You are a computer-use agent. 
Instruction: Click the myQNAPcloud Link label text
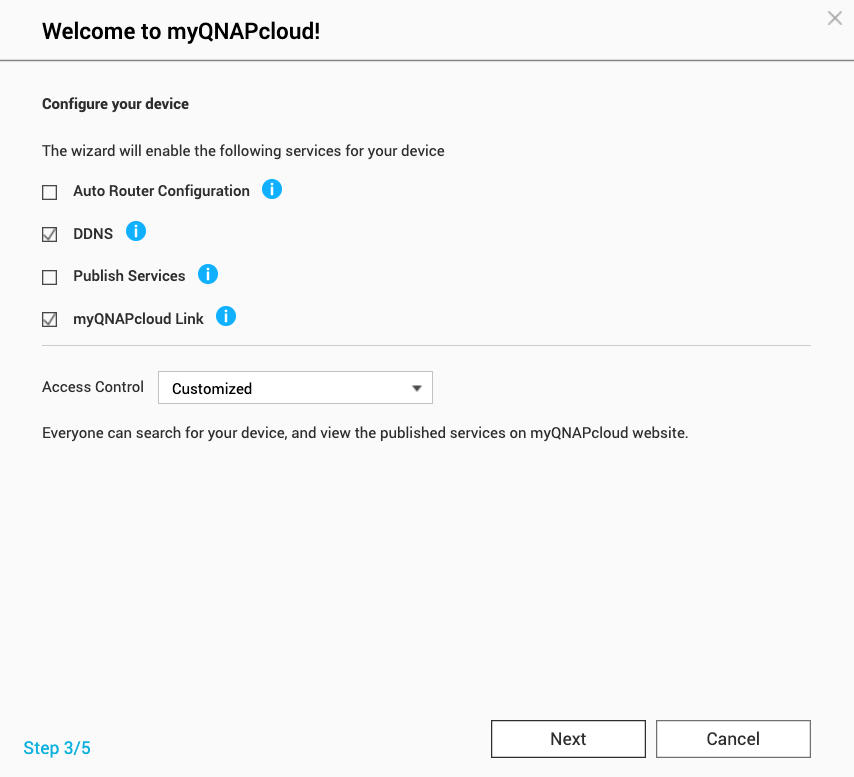point(138,319)
